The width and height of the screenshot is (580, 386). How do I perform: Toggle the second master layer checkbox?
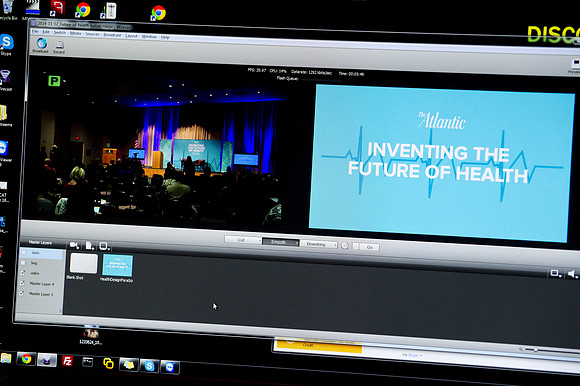[x=23, y=263]
